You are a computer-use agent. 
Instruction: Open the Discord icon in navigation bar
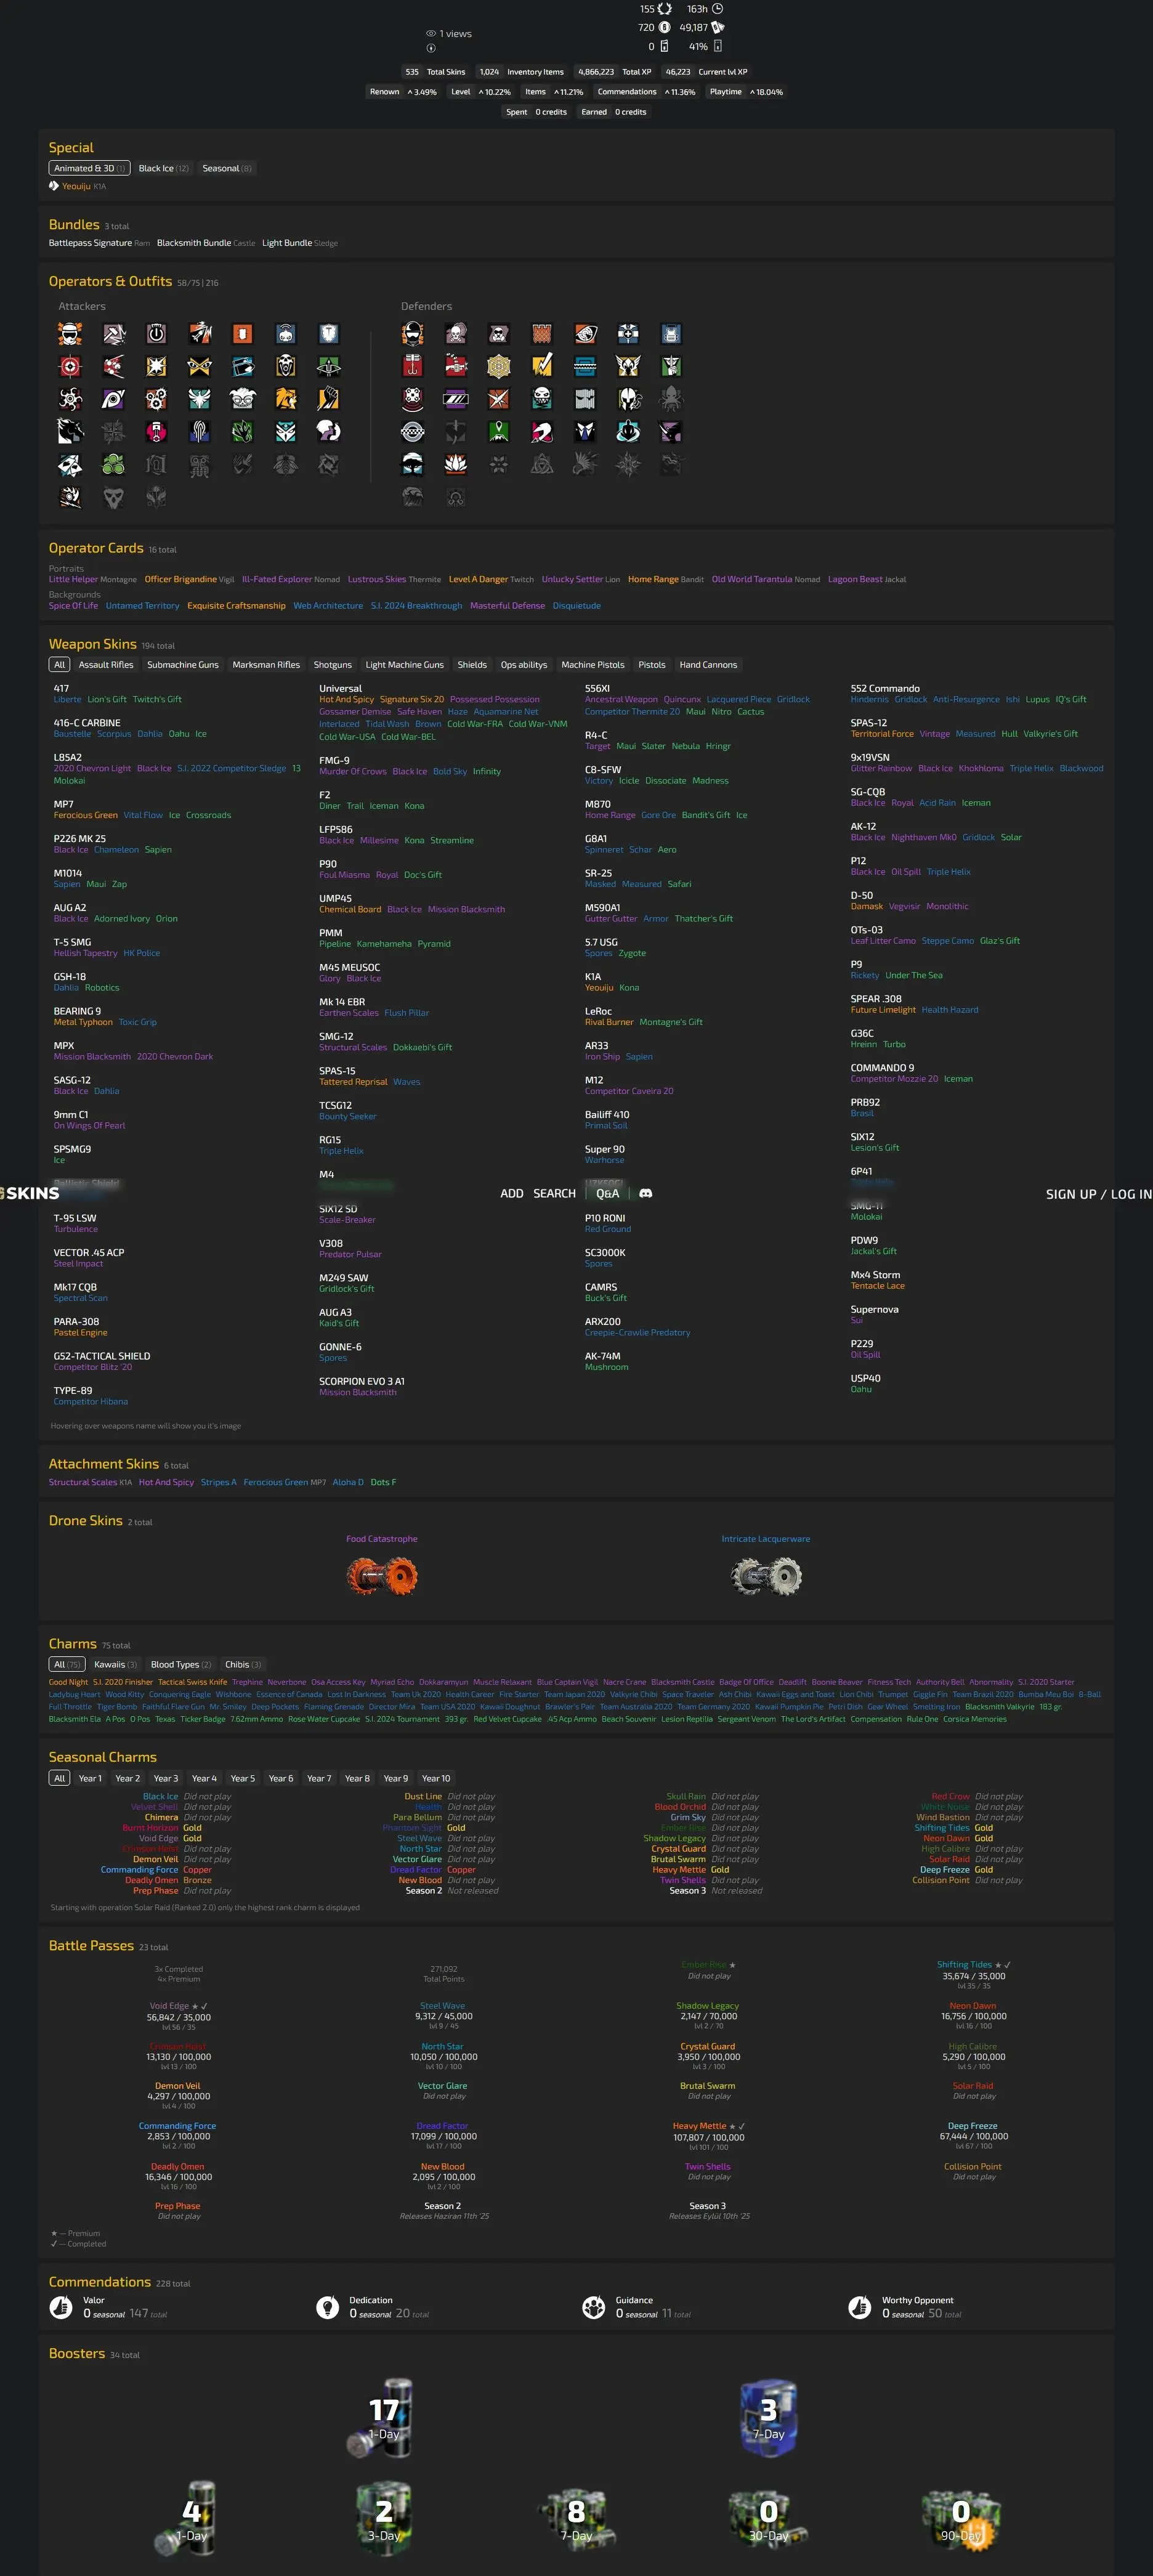[646, 1193]
